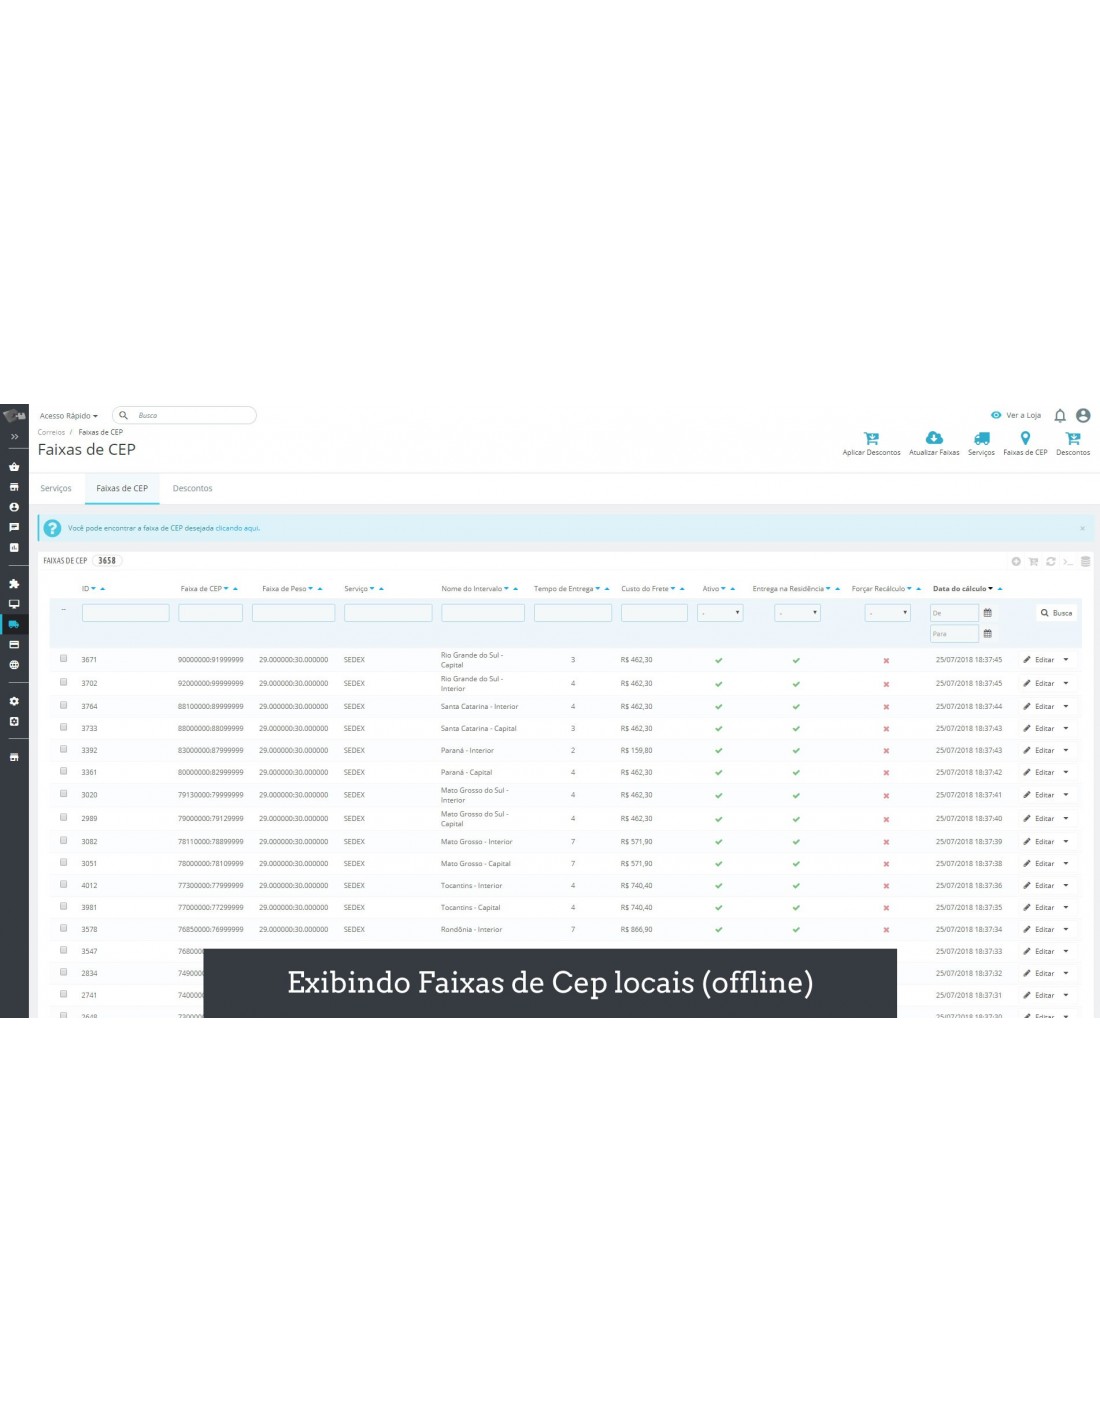Viewport: 1100px width, 1422px height.
Task: Open calendar picker for the 'De' date field
Action: pyautogui.click(x=987, y=613)
